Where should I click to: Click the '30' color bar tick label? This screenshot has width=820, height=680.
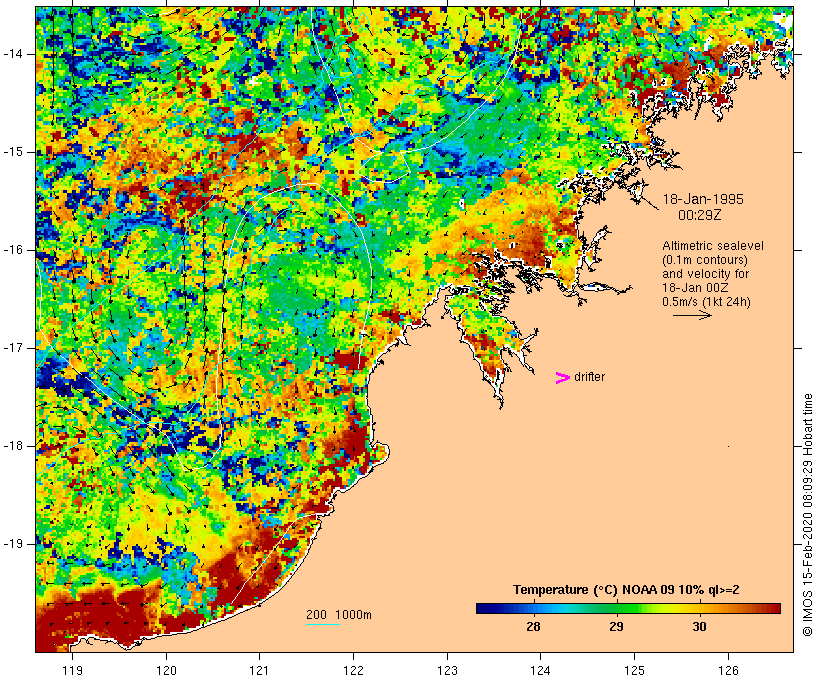tap(699, 626)
